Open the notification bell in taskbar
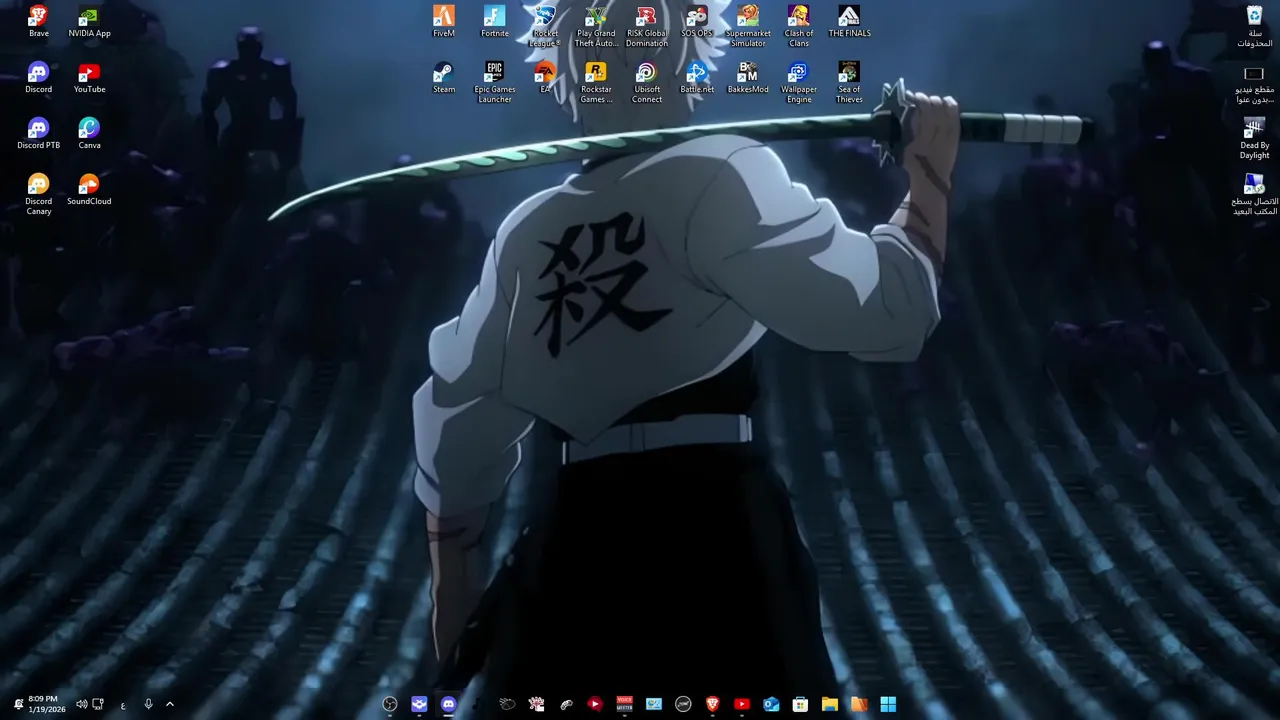This screenshot has width=1280, height=720. click(17, 705)
